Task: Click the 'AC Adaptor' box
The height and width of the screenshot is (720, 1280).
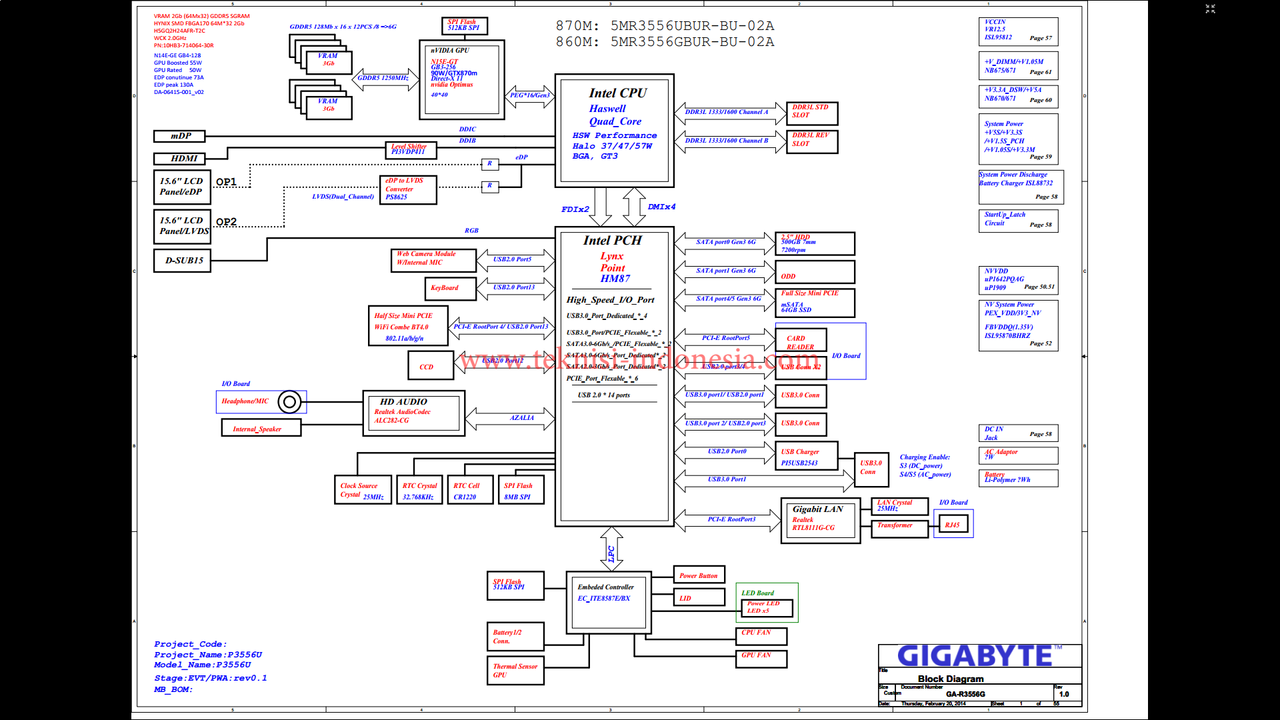Action: 1019,455
